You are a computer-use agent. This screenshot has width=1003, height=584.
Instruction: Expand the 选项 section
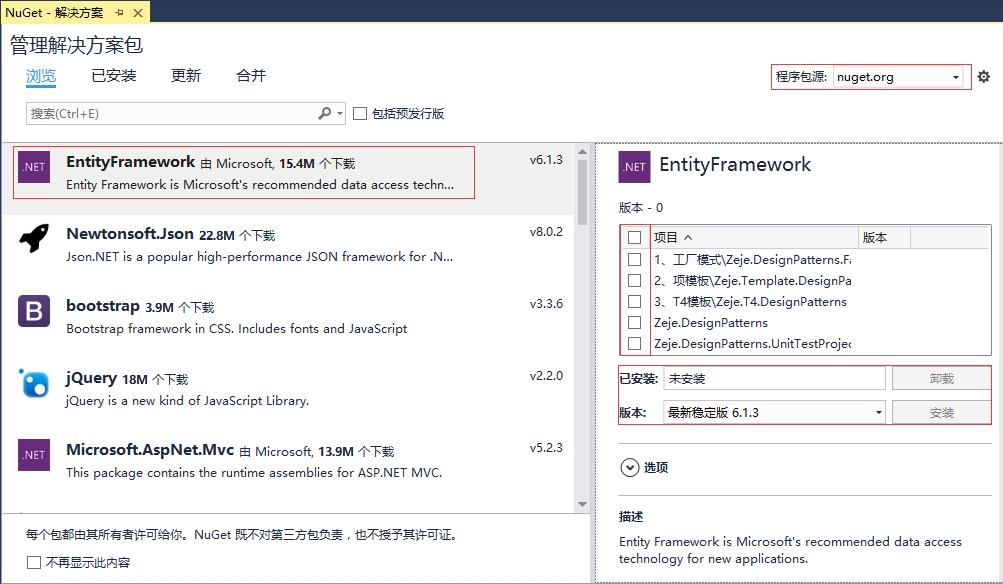pyautogui.click(x=629, y=468)
